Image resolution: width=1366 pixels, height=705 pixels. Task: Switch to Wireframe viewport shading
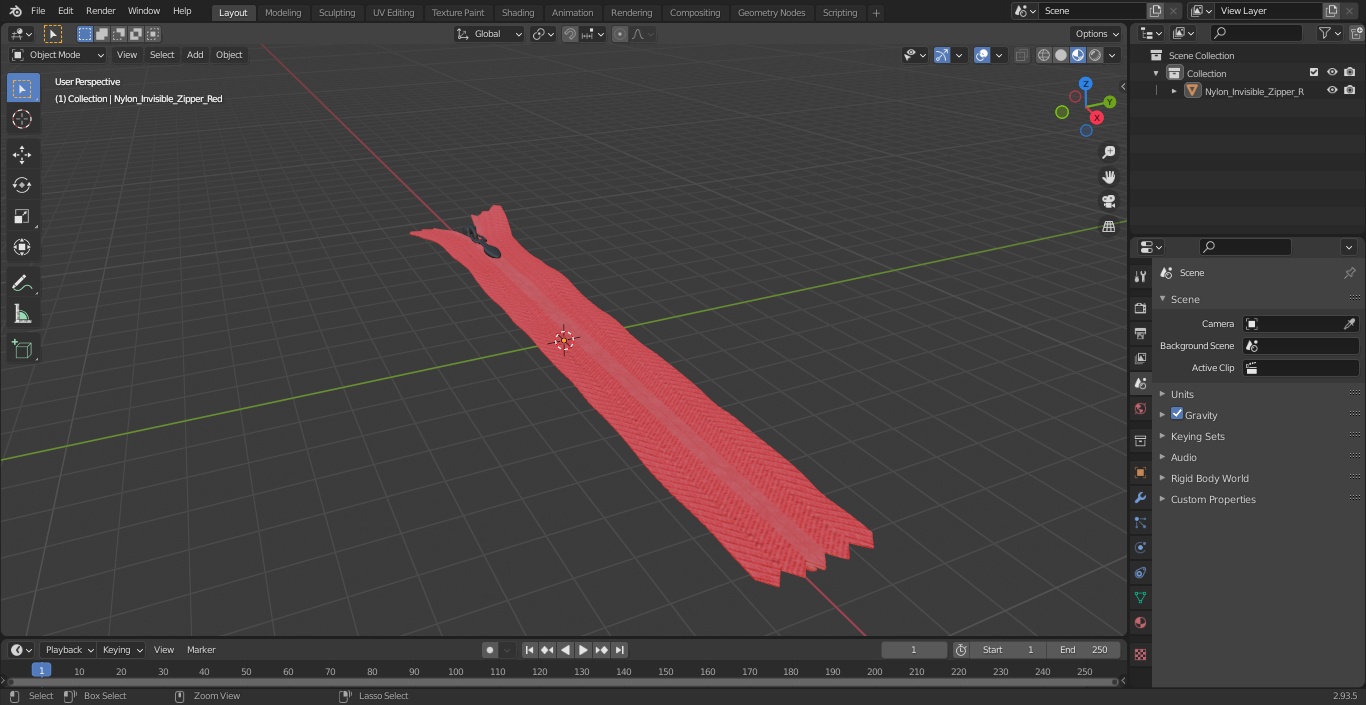[1044, 55]
